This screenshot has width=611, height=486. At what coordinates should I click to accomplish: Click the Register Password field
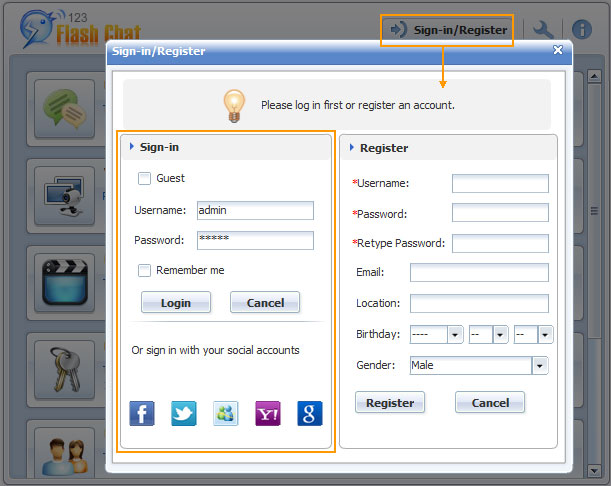(x=500, y=213)
